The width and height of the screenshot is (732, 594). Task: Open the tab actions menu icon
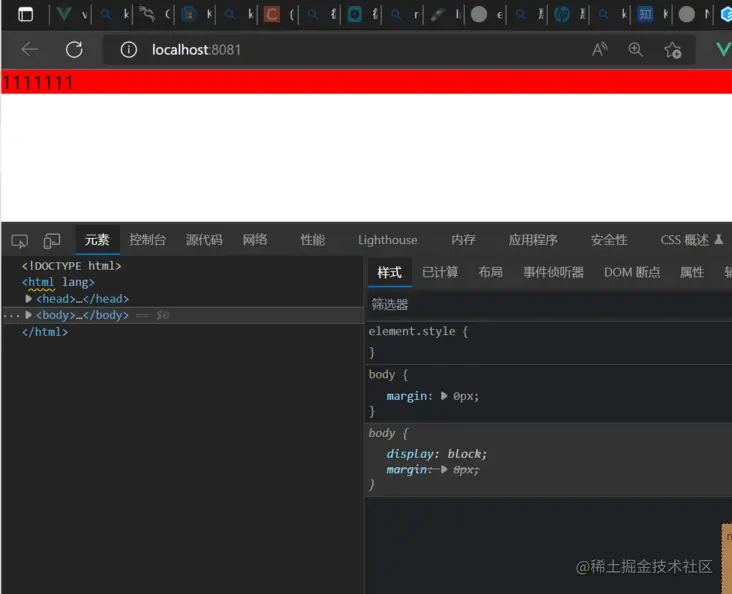(25, 14)
